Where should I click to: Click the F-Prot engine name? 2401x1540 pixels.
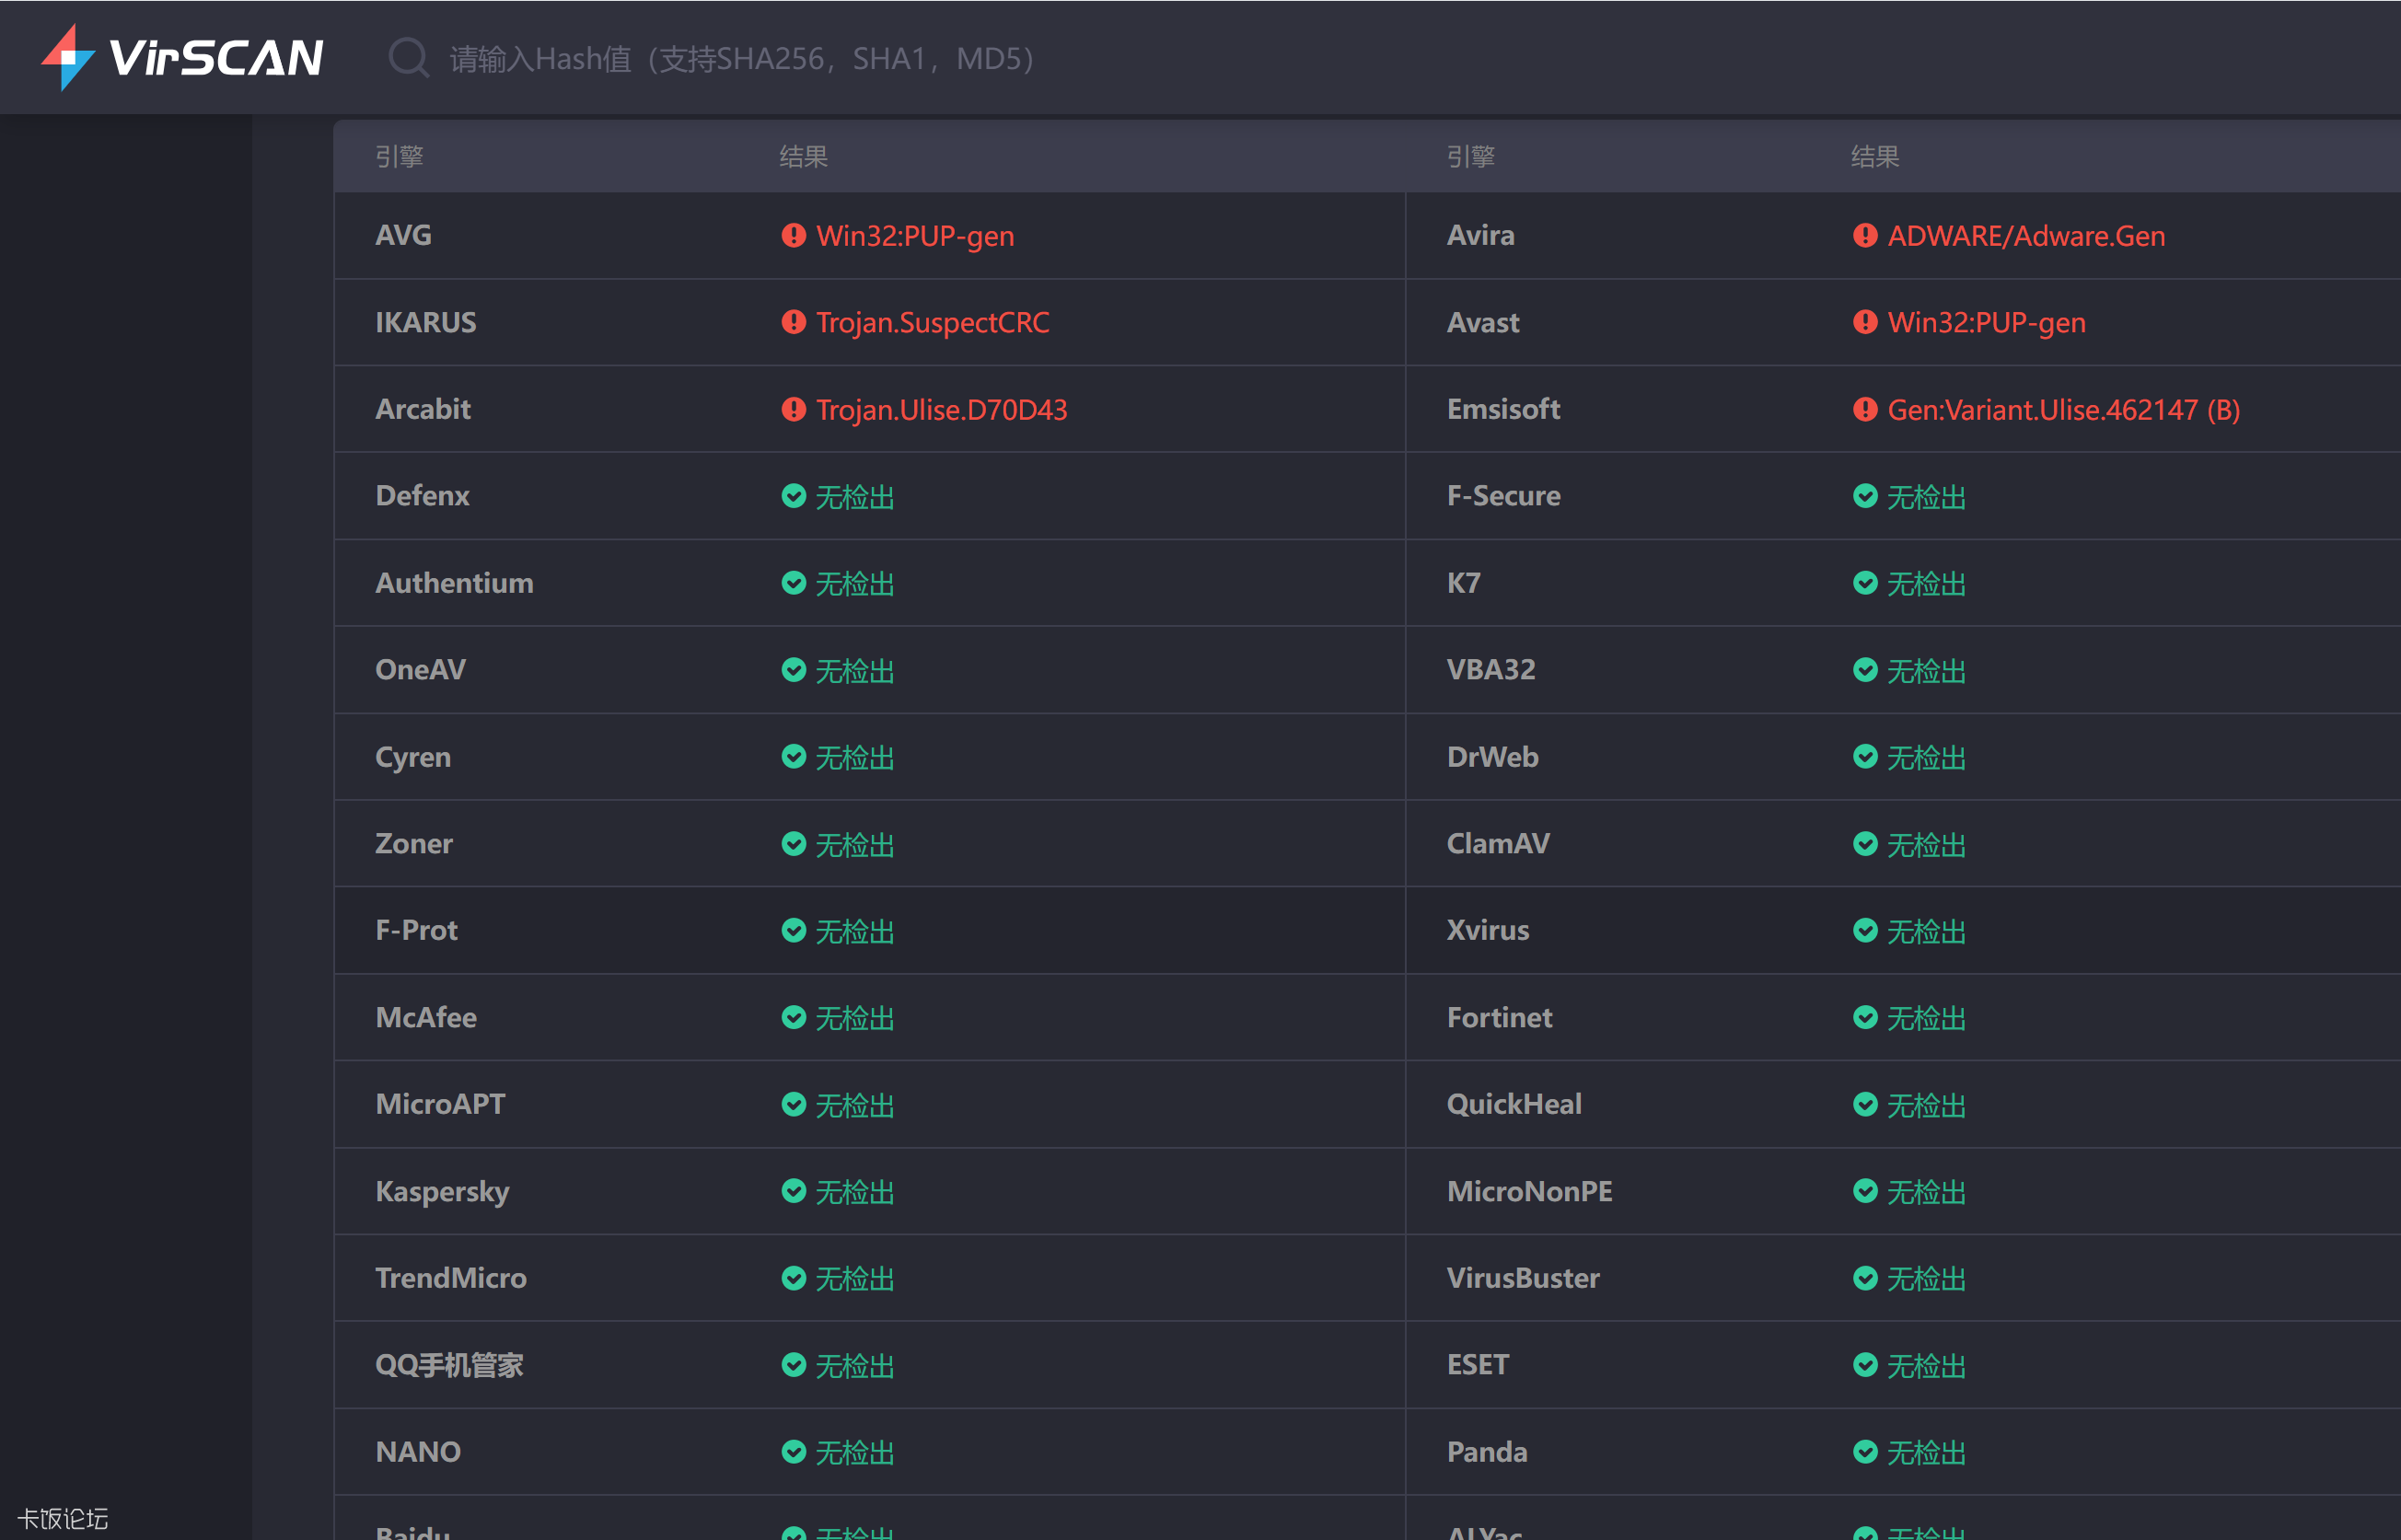pyautogui.click(x=416, y=930)
